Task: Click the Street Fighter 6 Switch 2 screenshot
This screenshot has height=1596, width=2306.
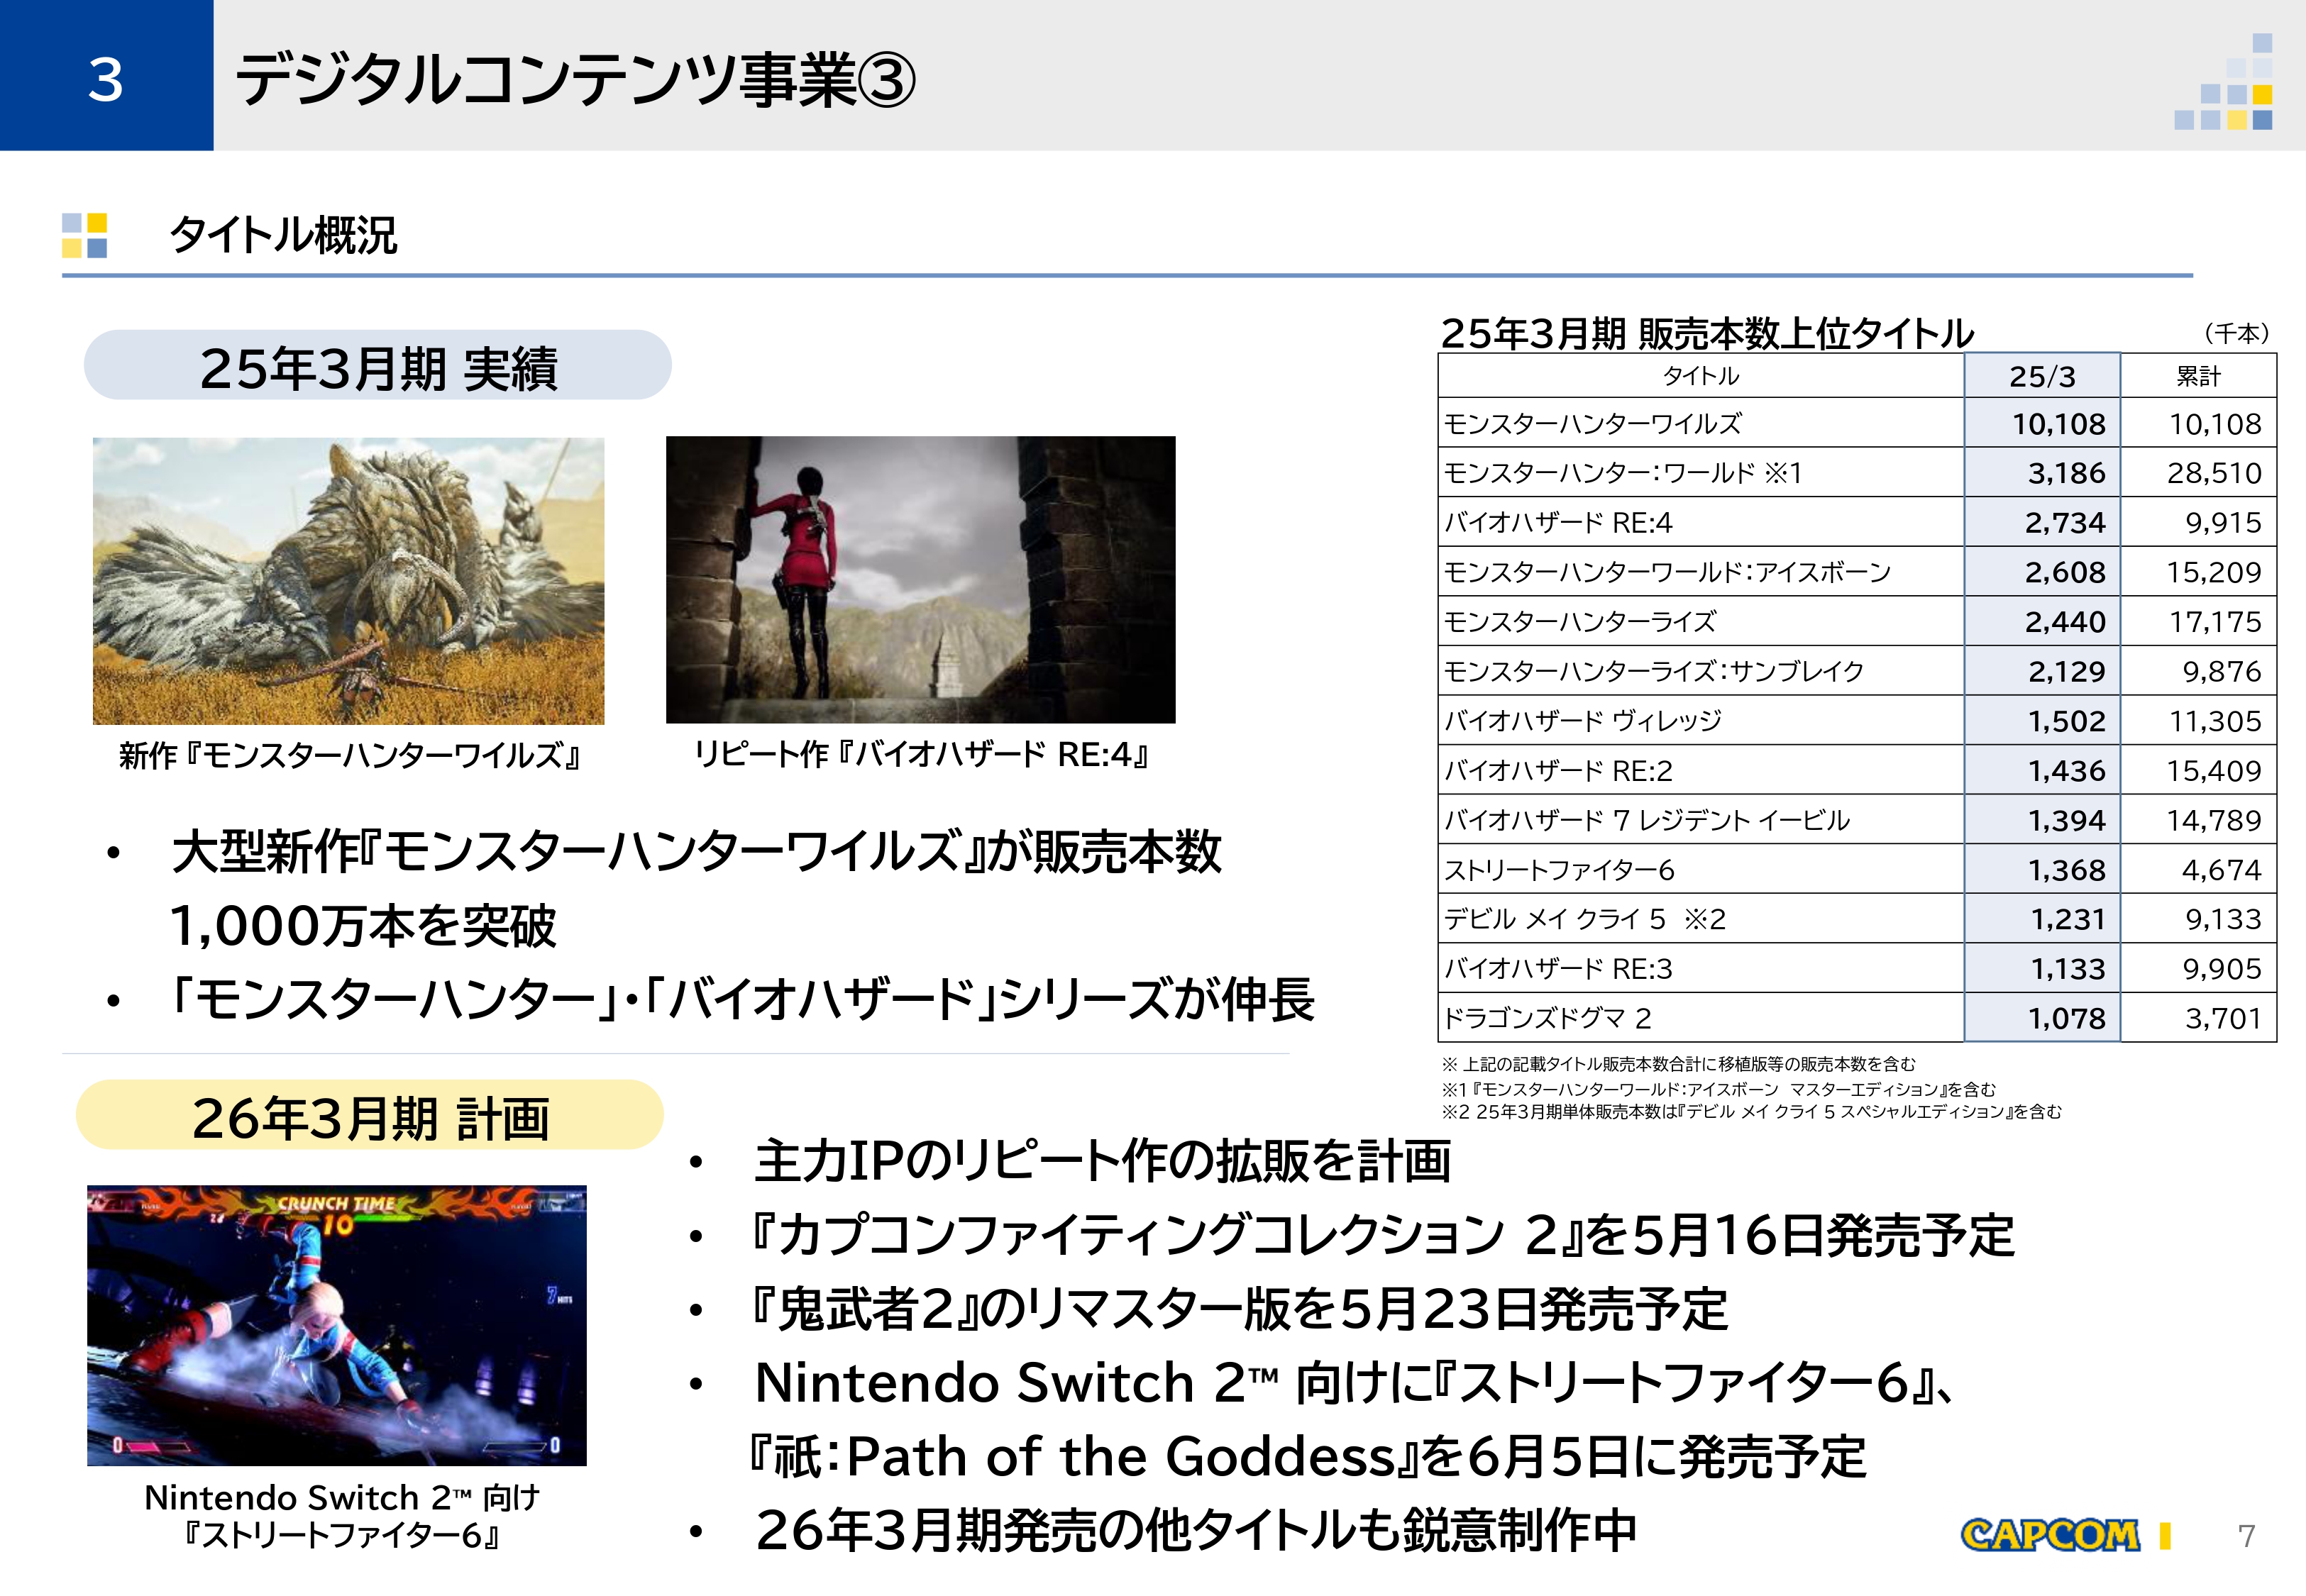Action: 337,1326
